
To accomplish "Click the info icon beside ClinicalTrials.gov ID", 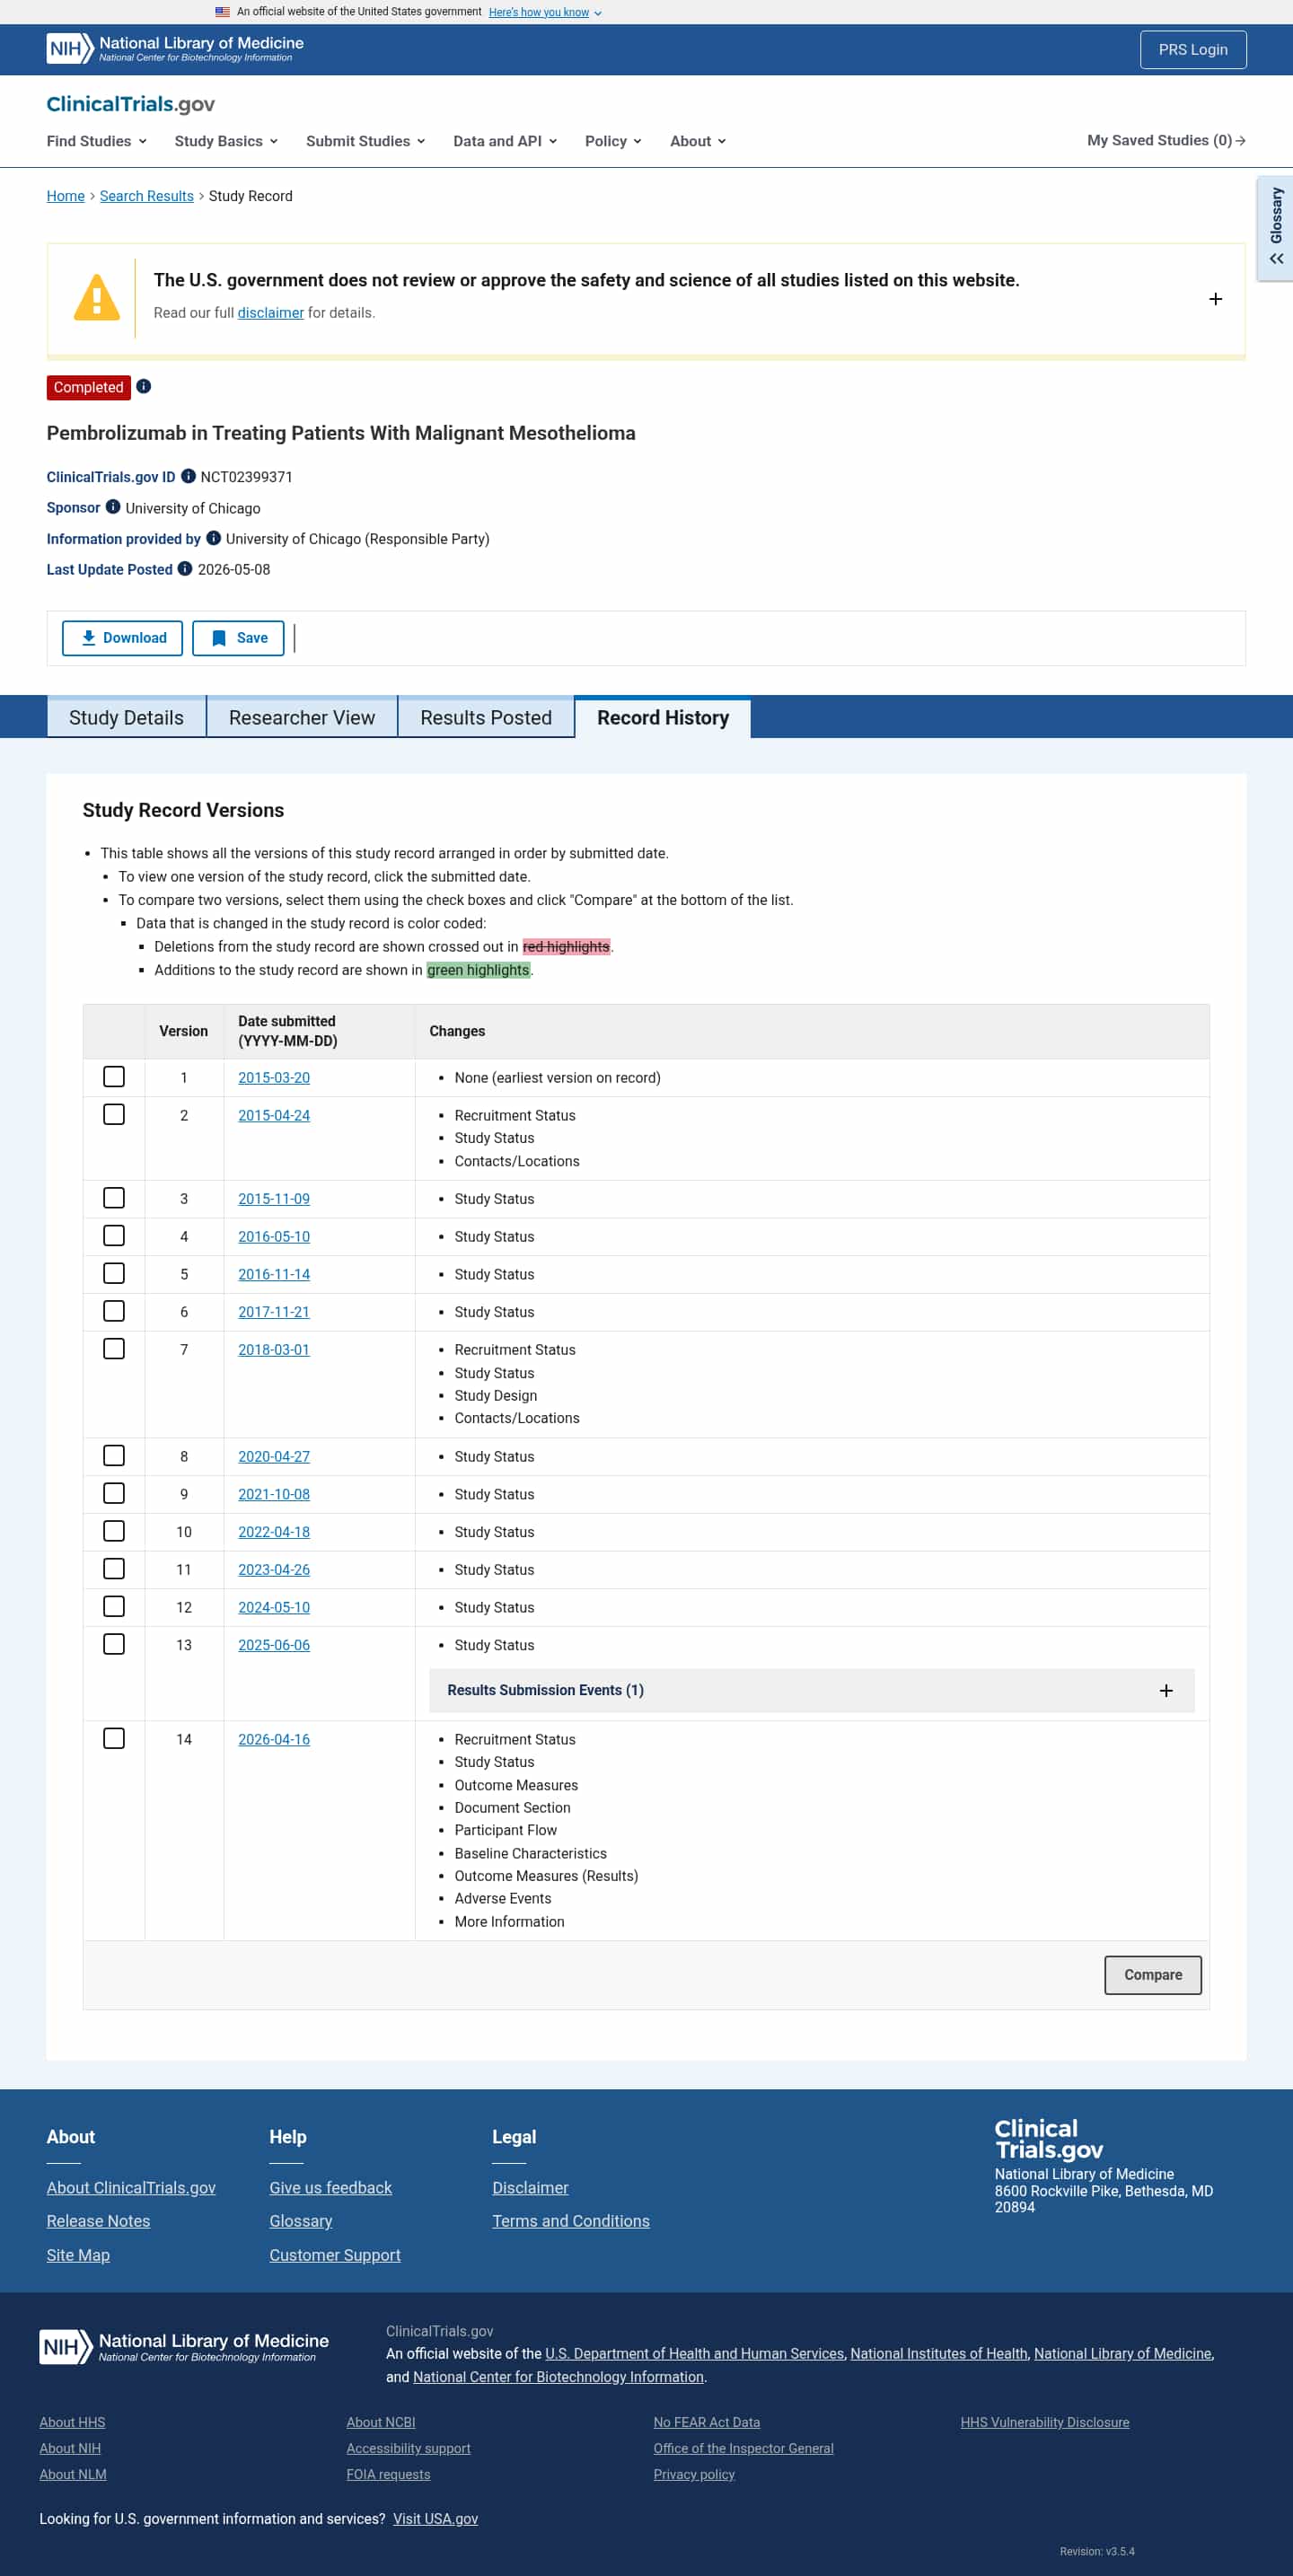I will [x=188, y=476].
